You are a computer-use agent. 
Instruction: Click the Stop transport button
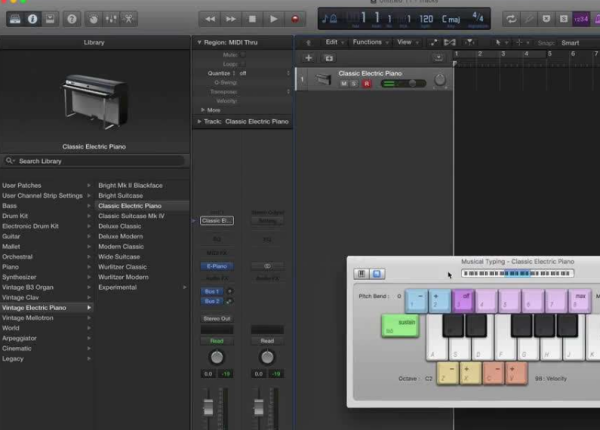click(252, 19)
